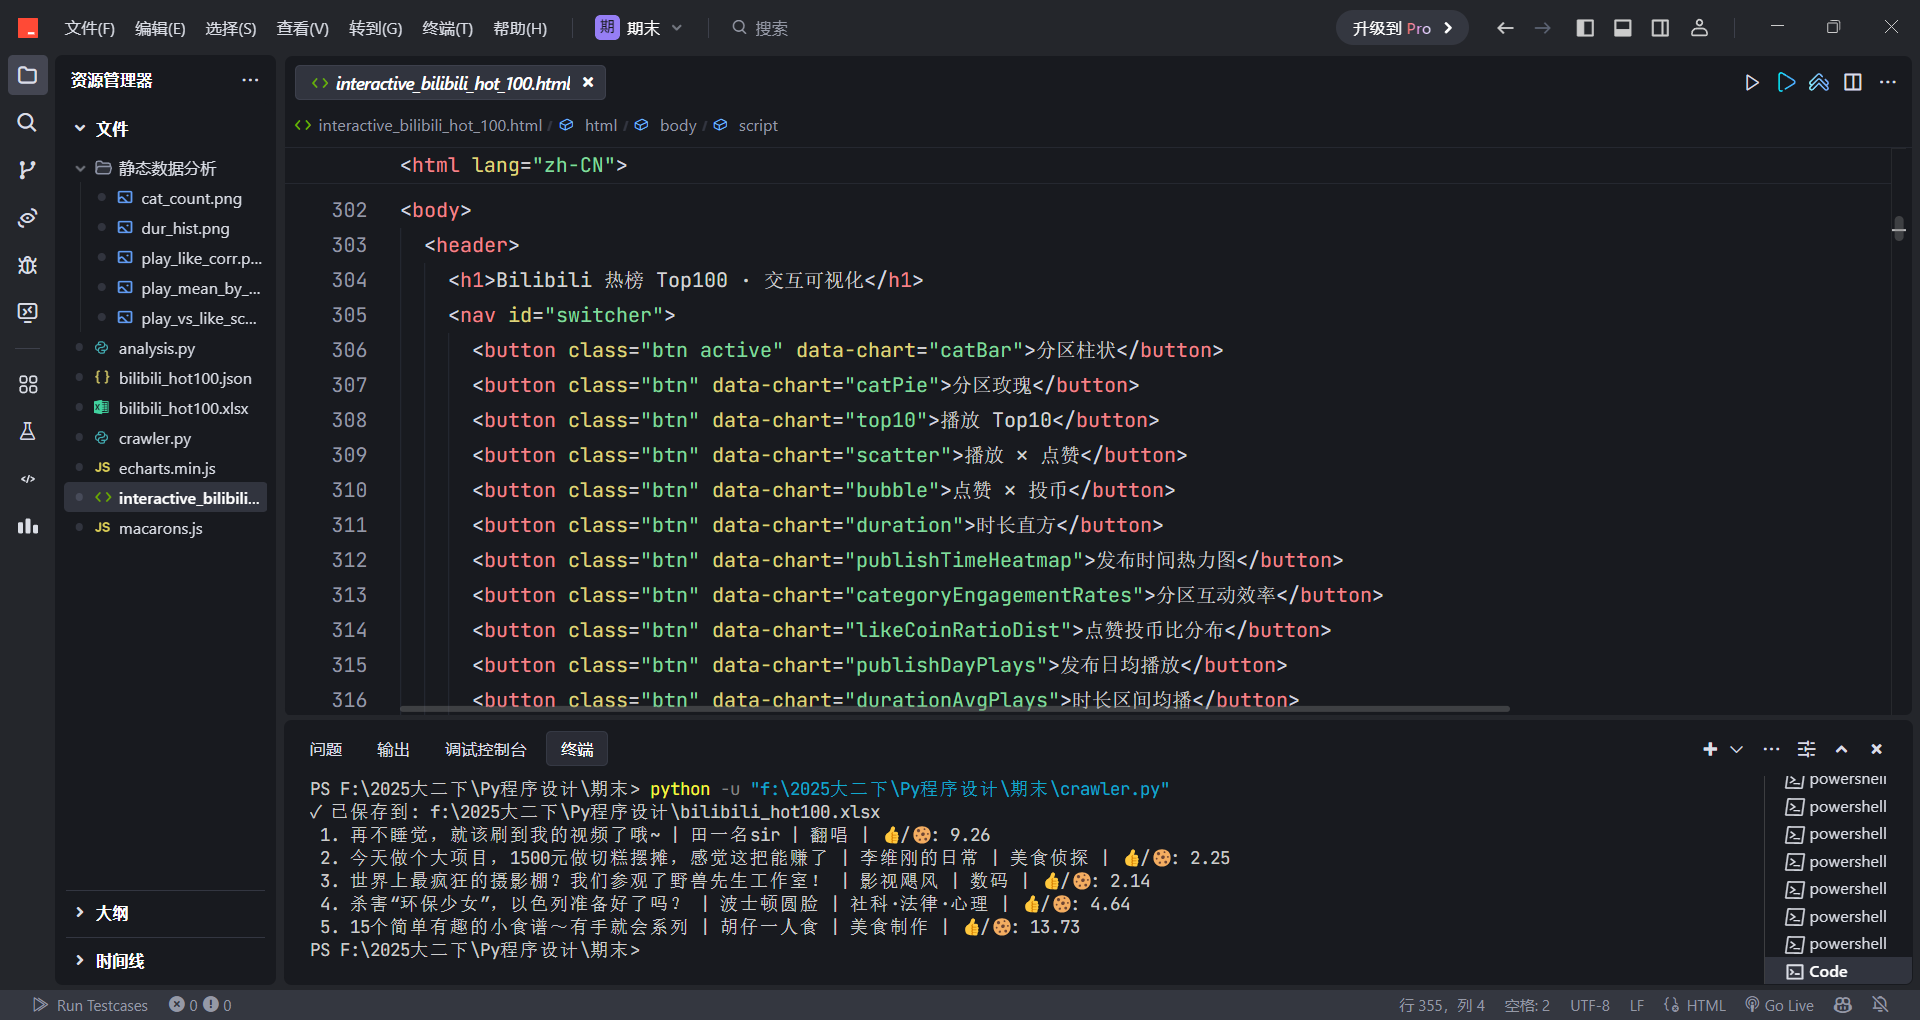This screenshot has height=1020, width=1920.
Task: Open the 期末 workspace dropdown
Action: pos(640,28)
